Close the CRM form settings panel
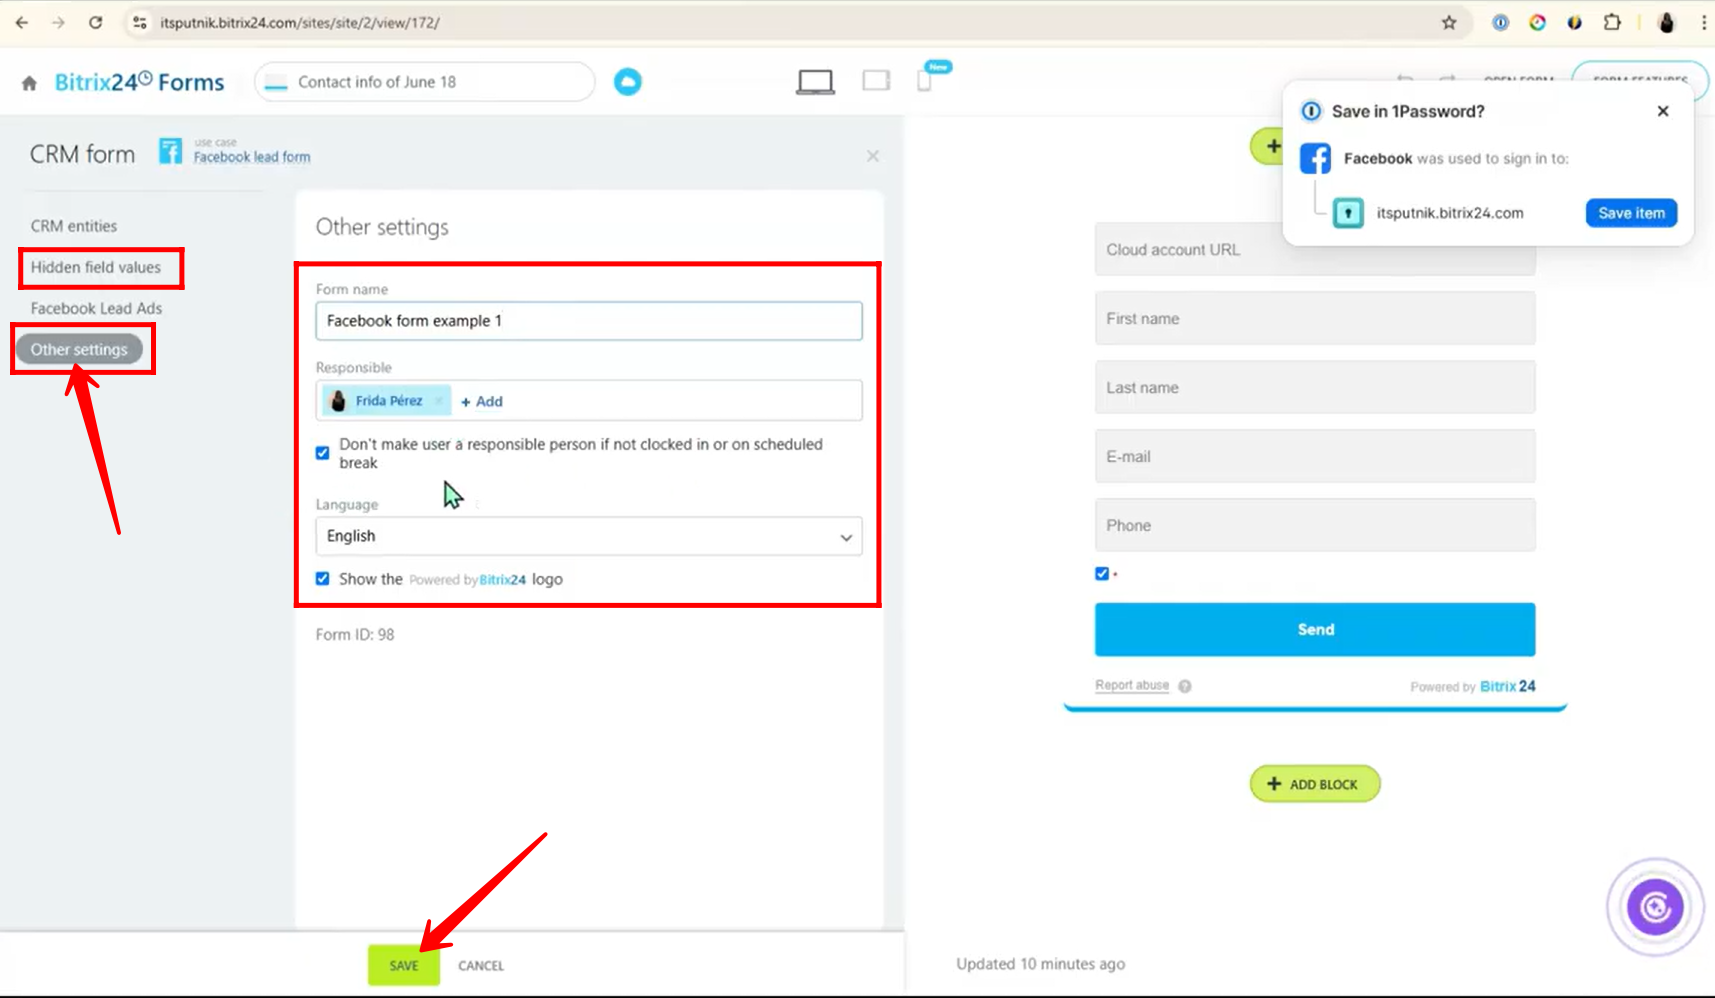The width and height of the screenshot is (1715, 998). point(873,156)
